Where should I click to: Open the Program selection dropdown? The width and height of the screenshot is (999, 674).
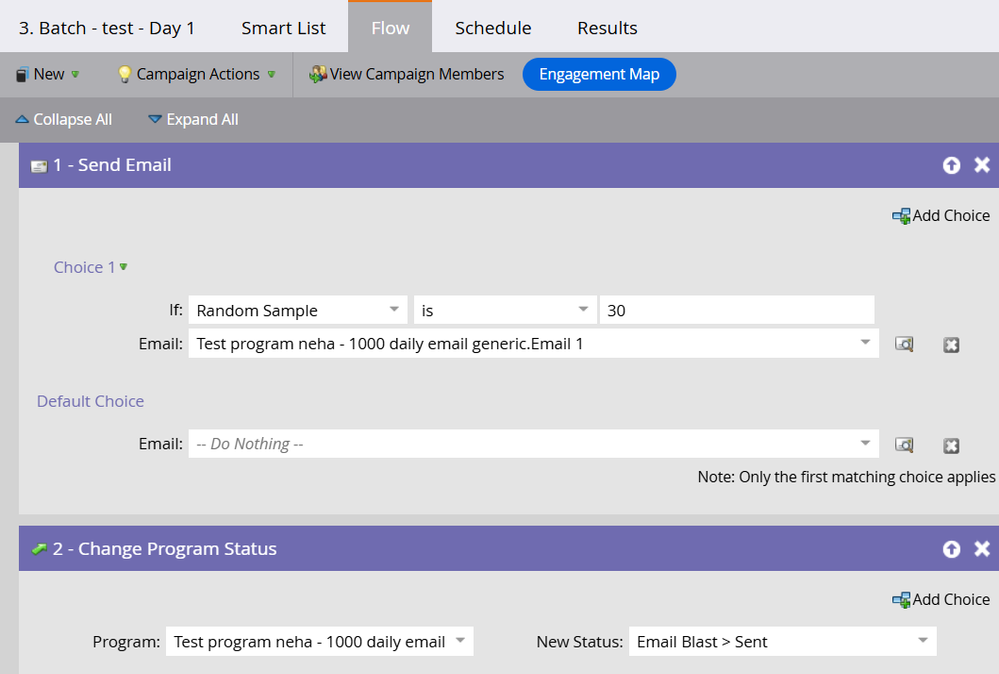coord(319,642)
